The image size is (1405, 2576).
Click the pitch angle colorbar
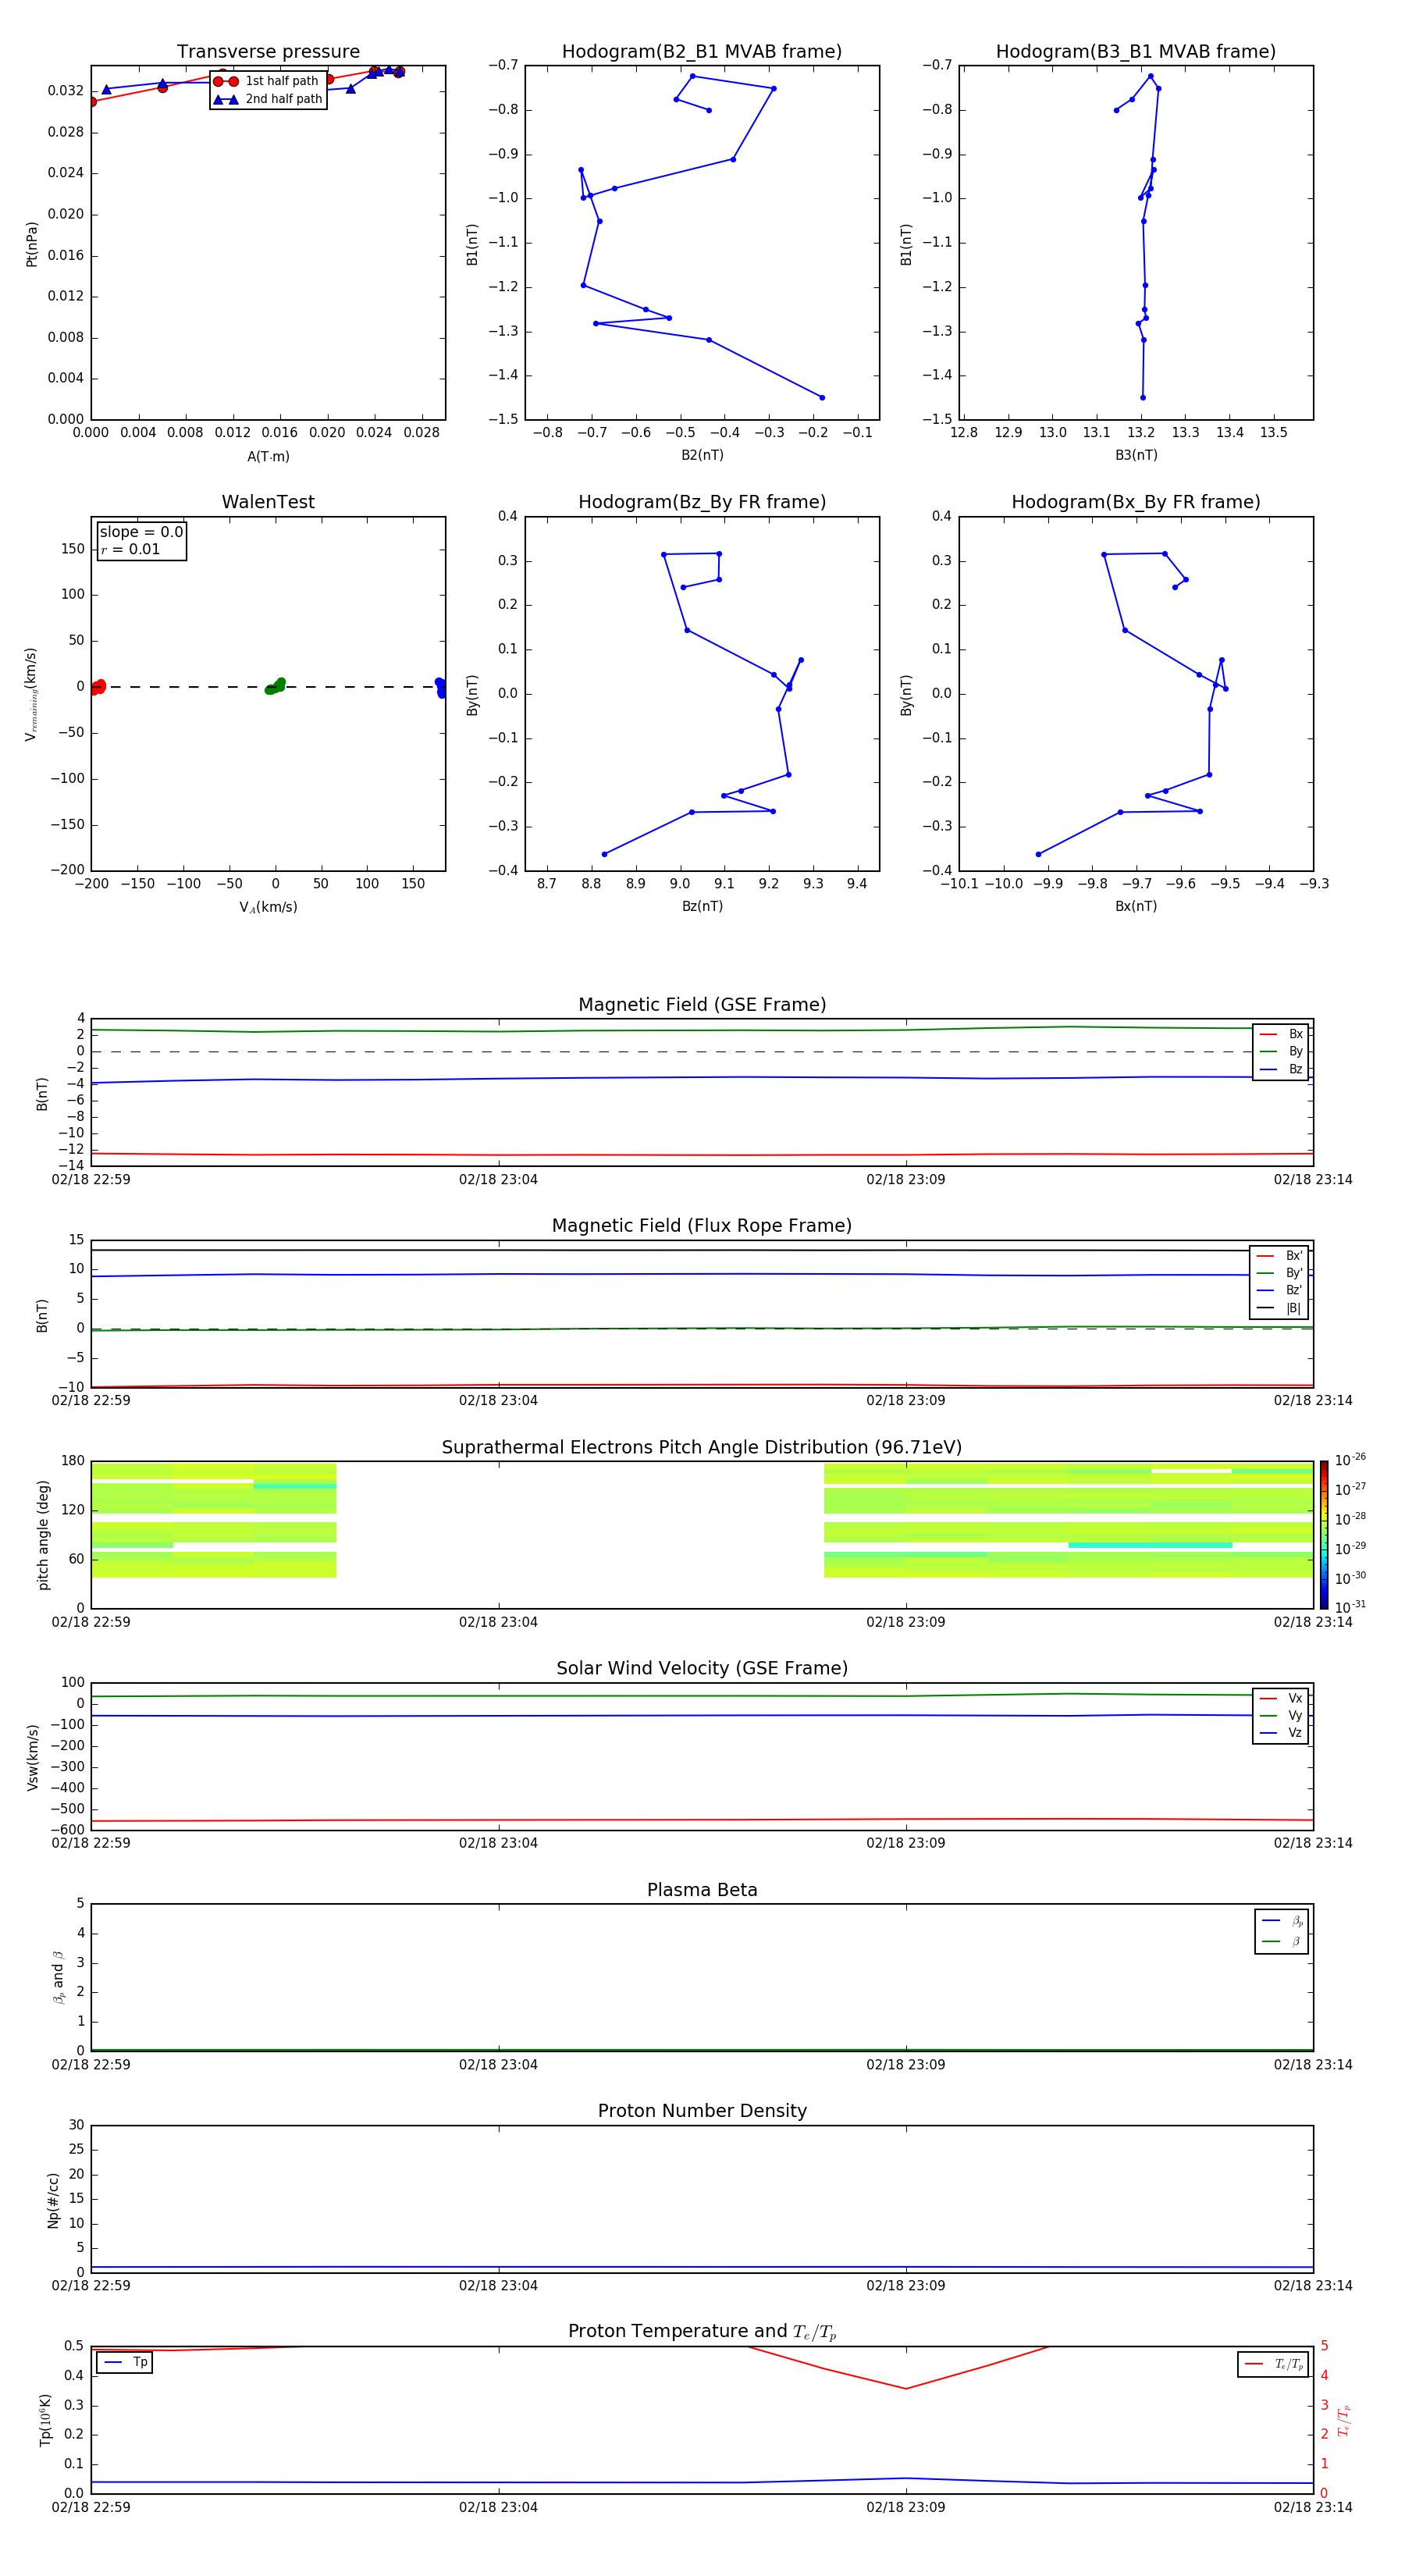[1324, 1535]
